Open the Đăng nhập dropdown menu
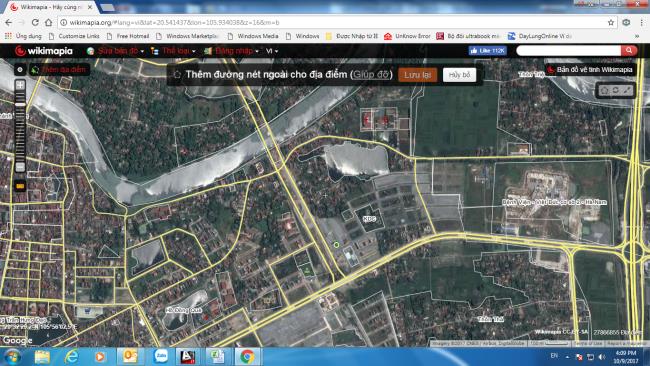The image size is (650, 366). click(x=232, y=51)
